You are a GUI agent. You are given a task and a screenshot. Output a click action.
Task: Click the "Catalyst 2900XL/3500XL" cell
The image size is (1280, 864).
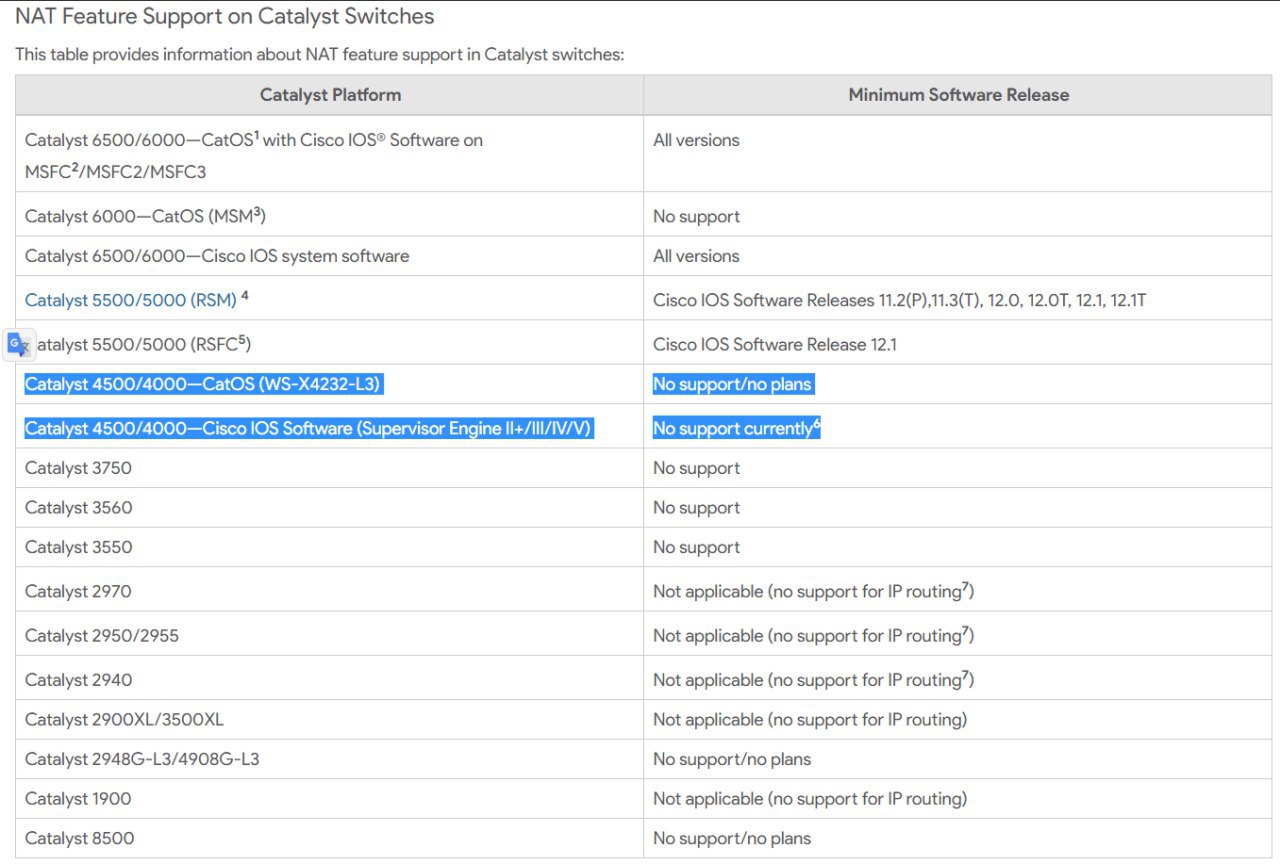pyautogui.click(x=330, y=720)
